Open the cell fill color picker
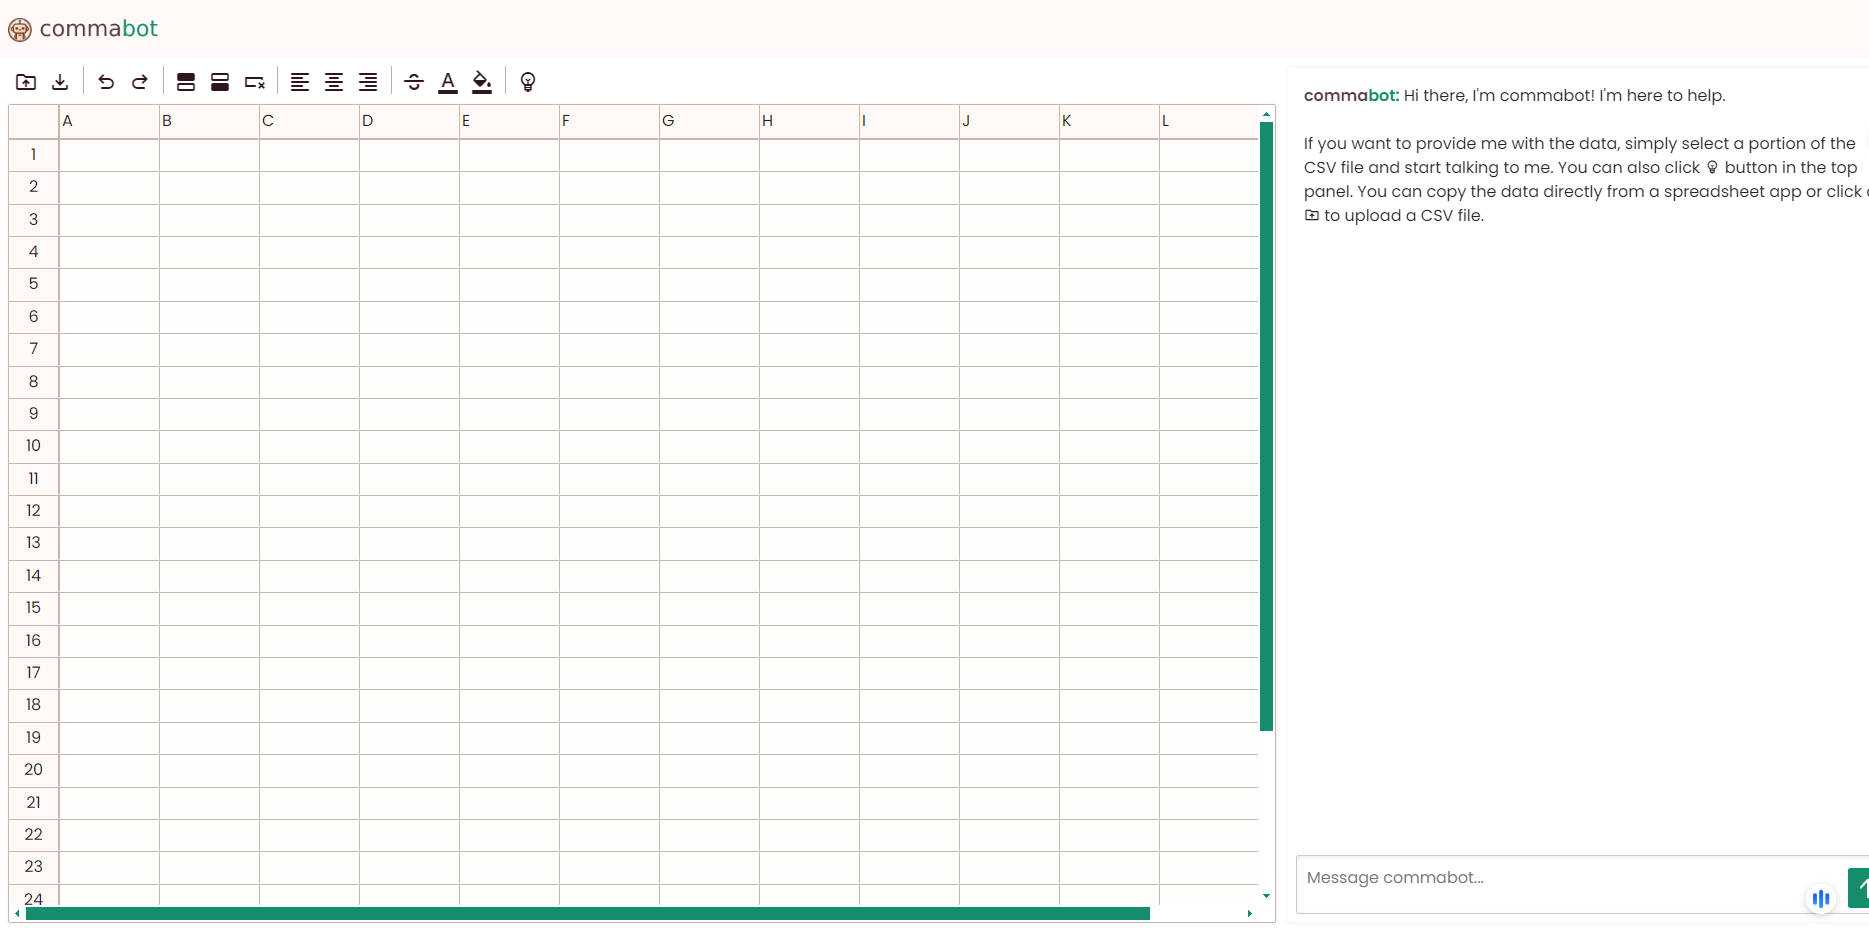 pyautogui.click(x=482, y=82)
